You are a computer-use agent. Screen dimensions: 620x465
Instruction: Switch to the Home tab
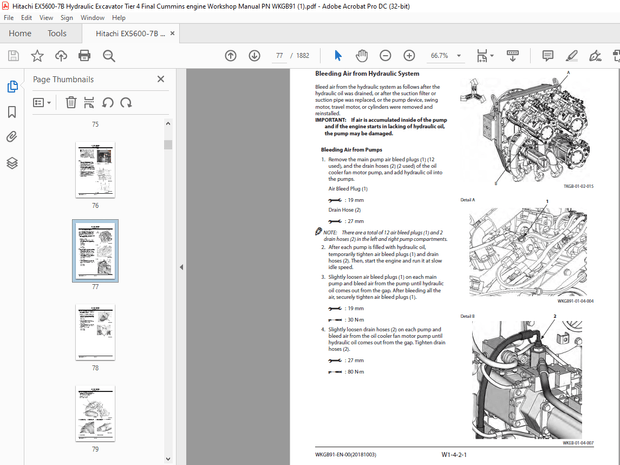coord(20,34)
